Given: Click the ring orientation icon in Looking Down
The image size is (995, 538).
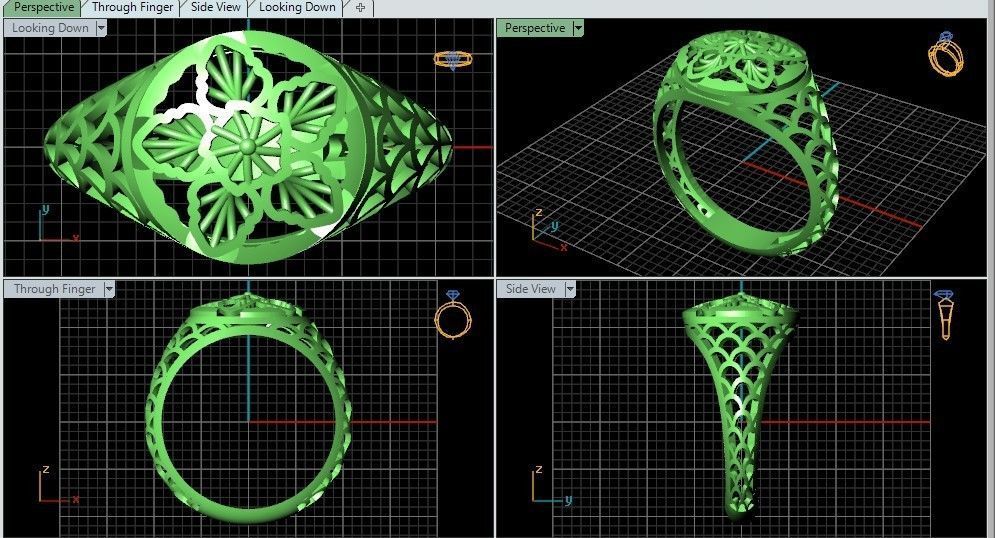Looking at the screenshot, I should pyautogui.click(x=452, y=60).
